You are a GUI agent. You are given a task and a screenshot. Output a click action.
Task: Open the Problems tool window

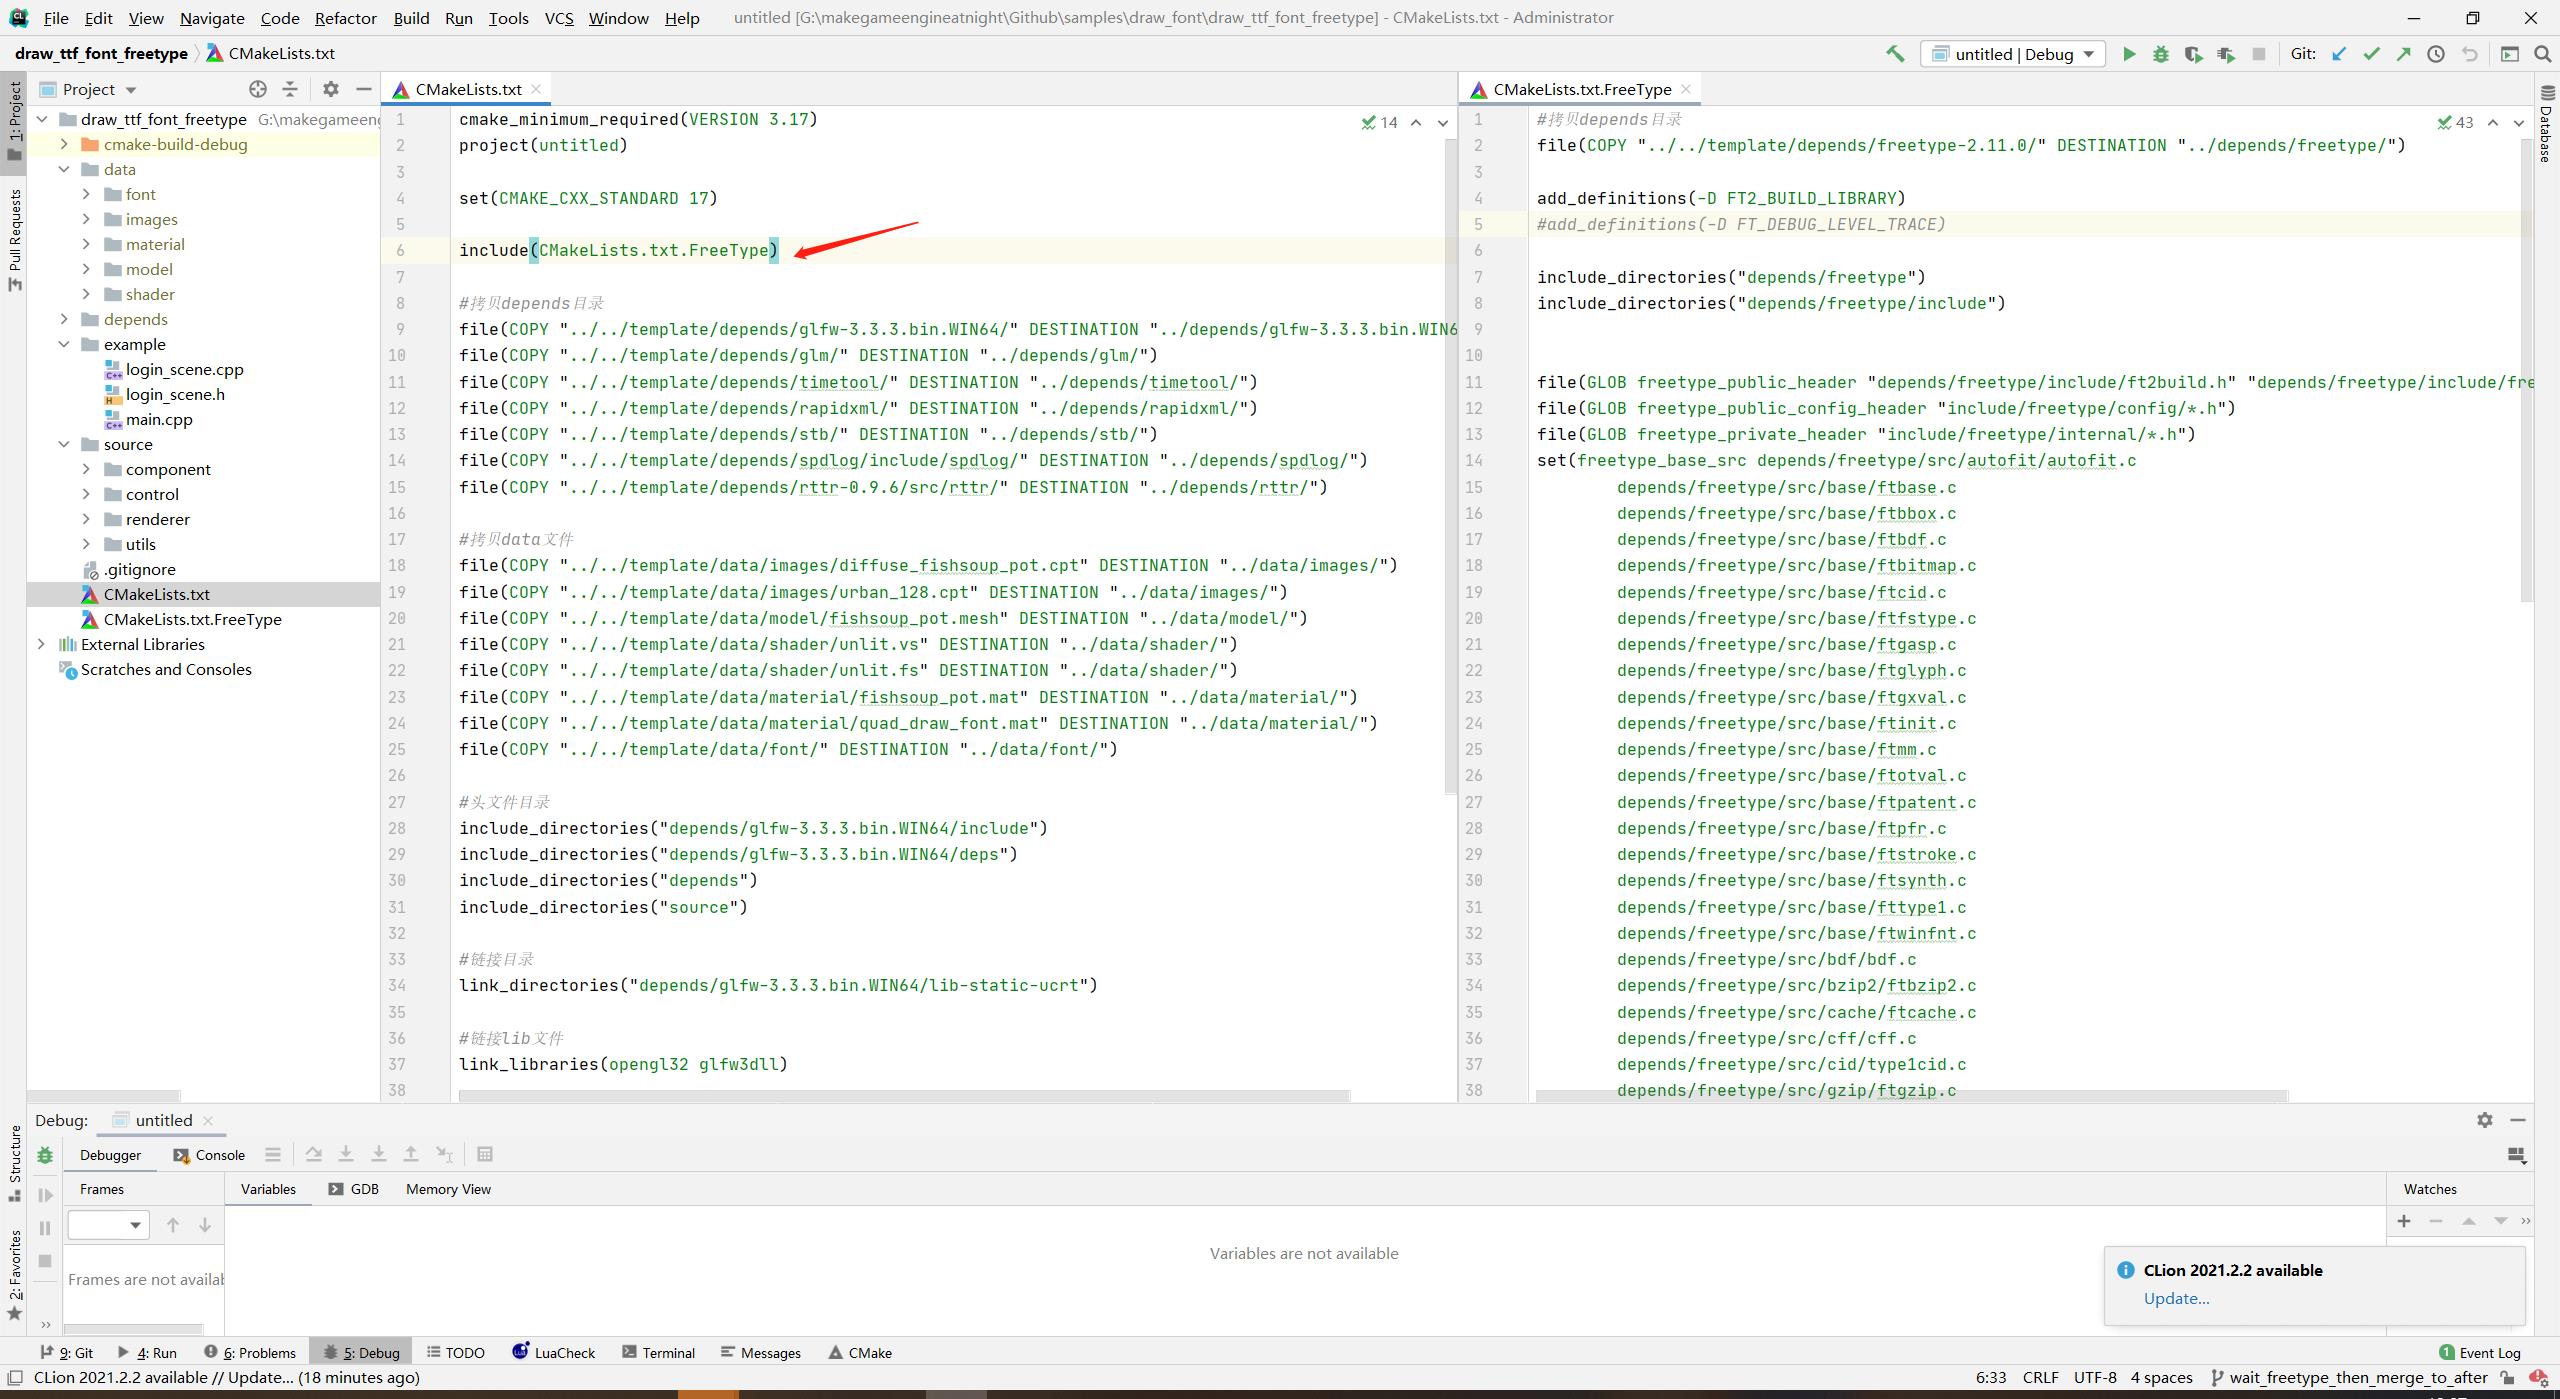tap(250, 1352)
